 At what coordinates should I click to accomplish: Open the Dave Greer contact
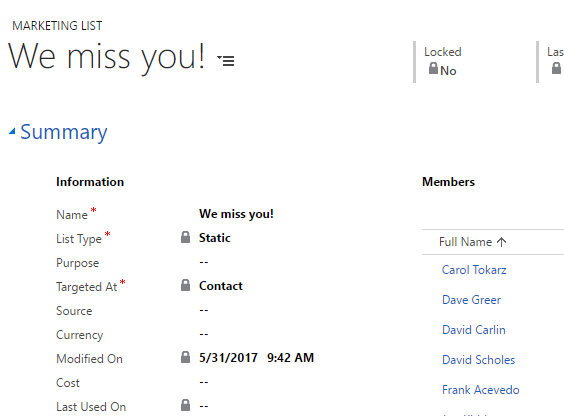(471, 300)
